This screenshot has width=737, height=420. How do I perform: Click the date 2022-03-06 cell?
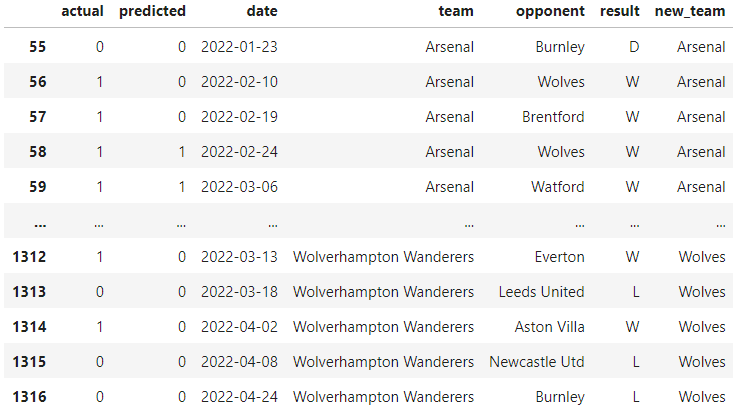click(239, 187)
